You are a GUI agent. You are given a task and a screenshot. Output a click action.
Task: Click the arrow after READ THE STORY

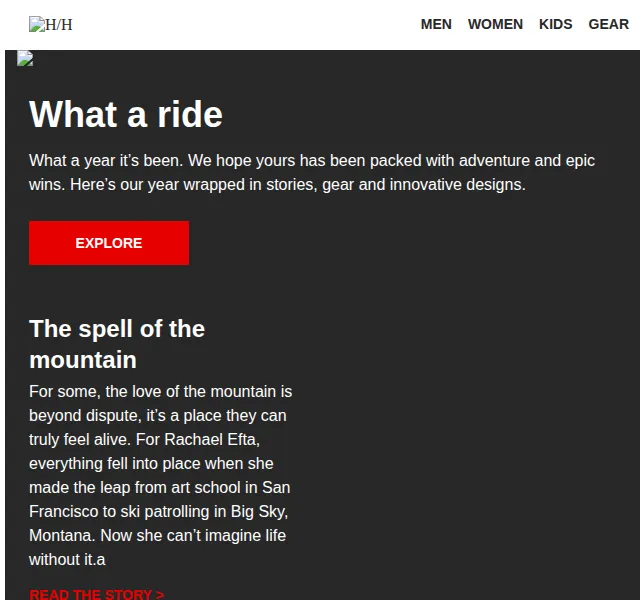coord(160,594)
